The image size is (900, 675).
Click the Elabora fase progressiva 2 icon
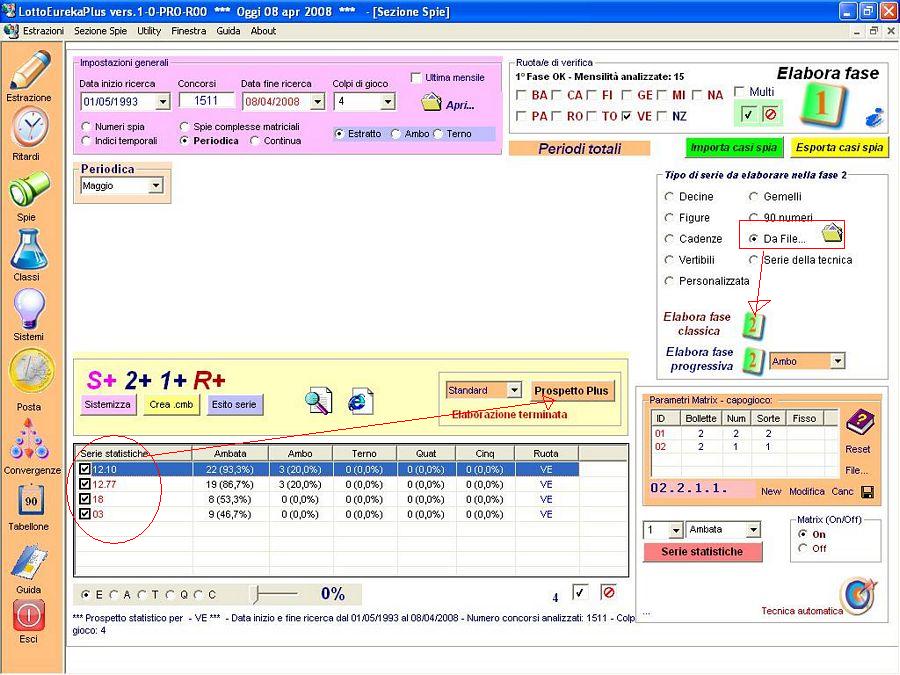[x=752, y=360]
